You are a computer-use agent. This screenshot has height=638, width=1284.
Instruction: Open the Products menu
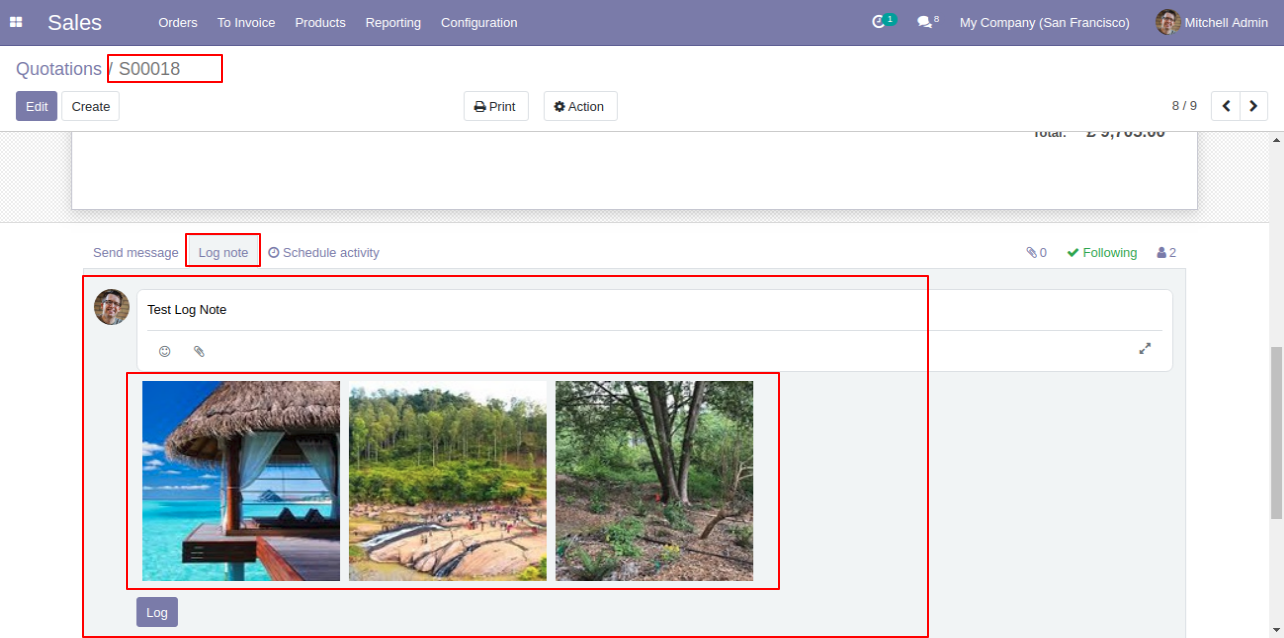pyautogui.click(x=320, y=22)
